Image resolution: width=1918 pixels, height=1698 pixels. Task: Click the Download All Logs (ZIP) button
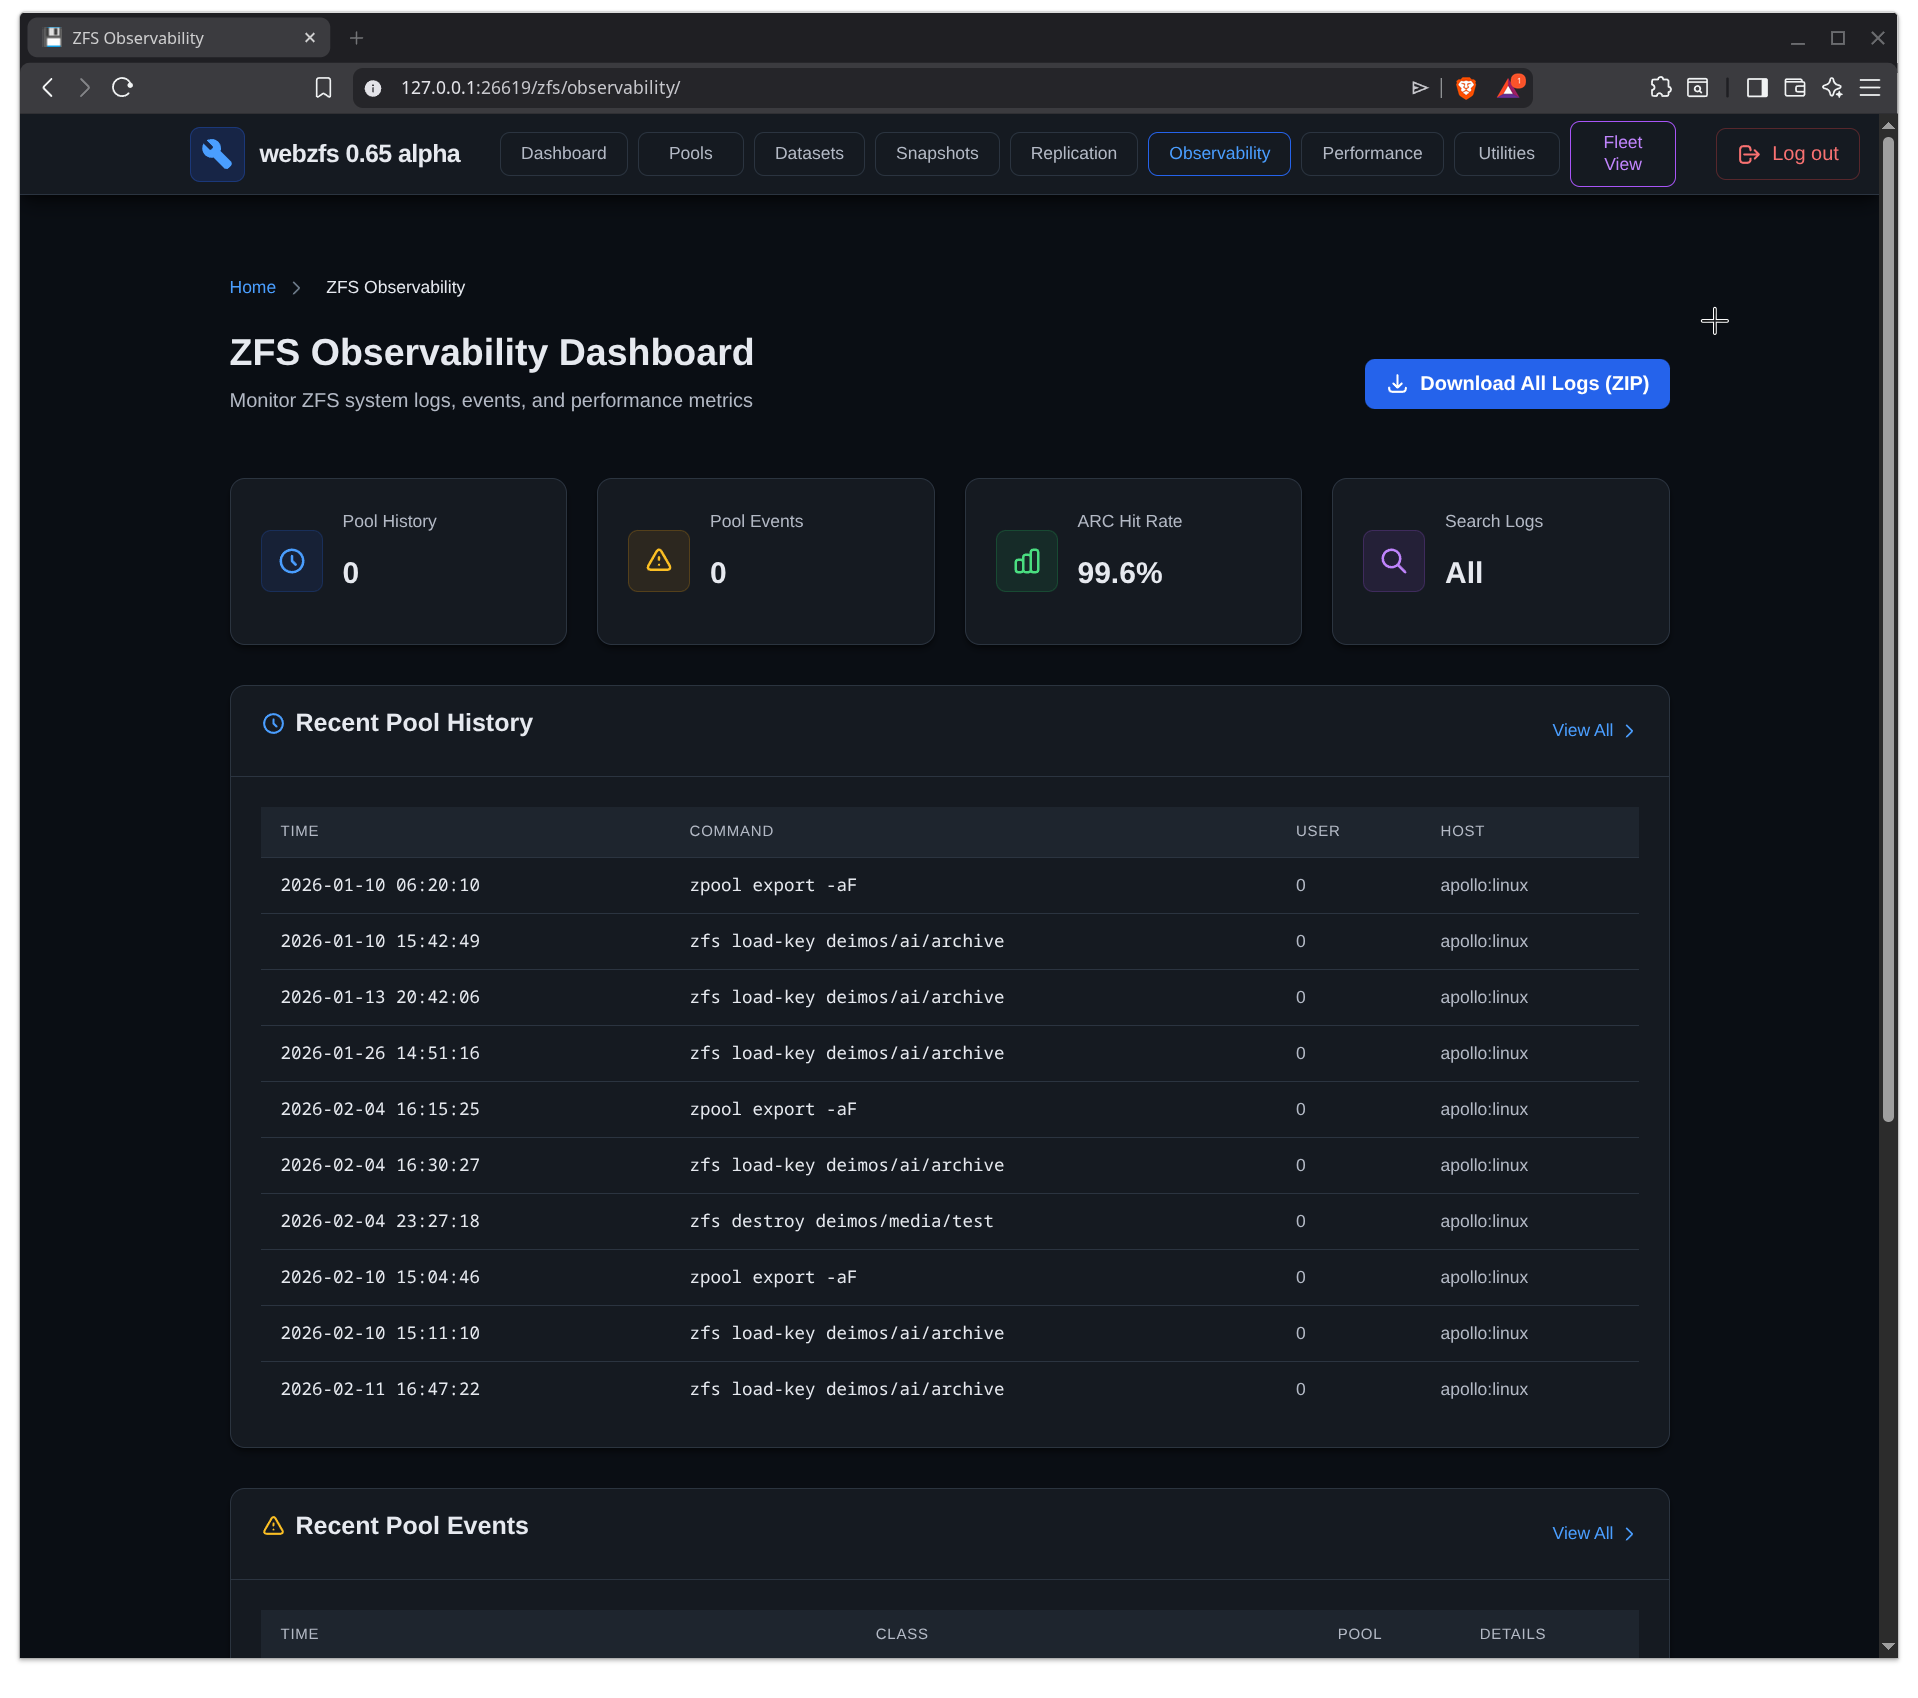pyautogui.click(x=1516, y=383)
